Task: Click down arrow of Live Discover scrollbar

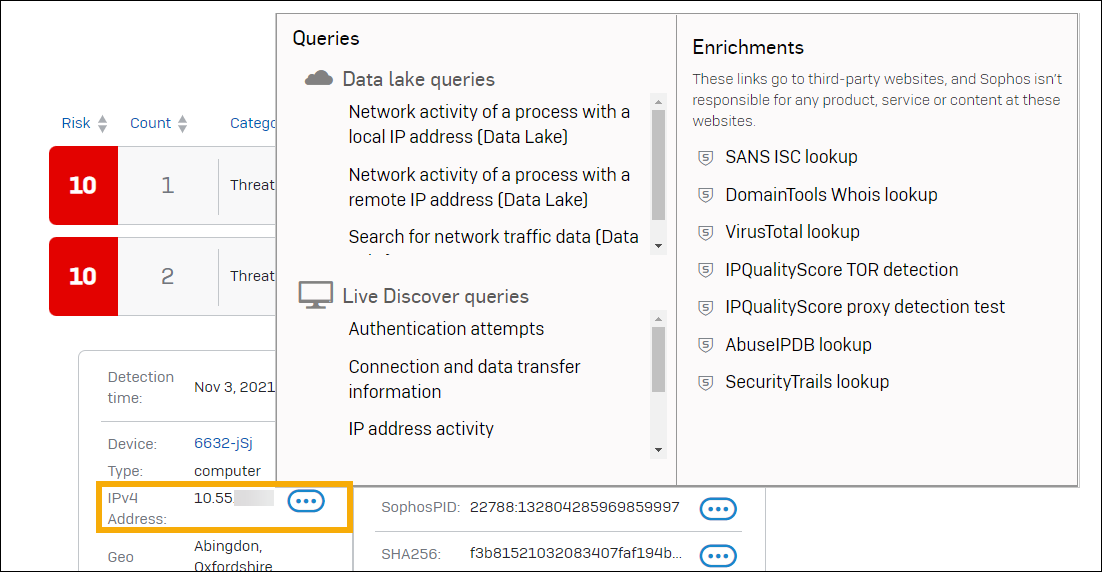Action: (658, 450)
